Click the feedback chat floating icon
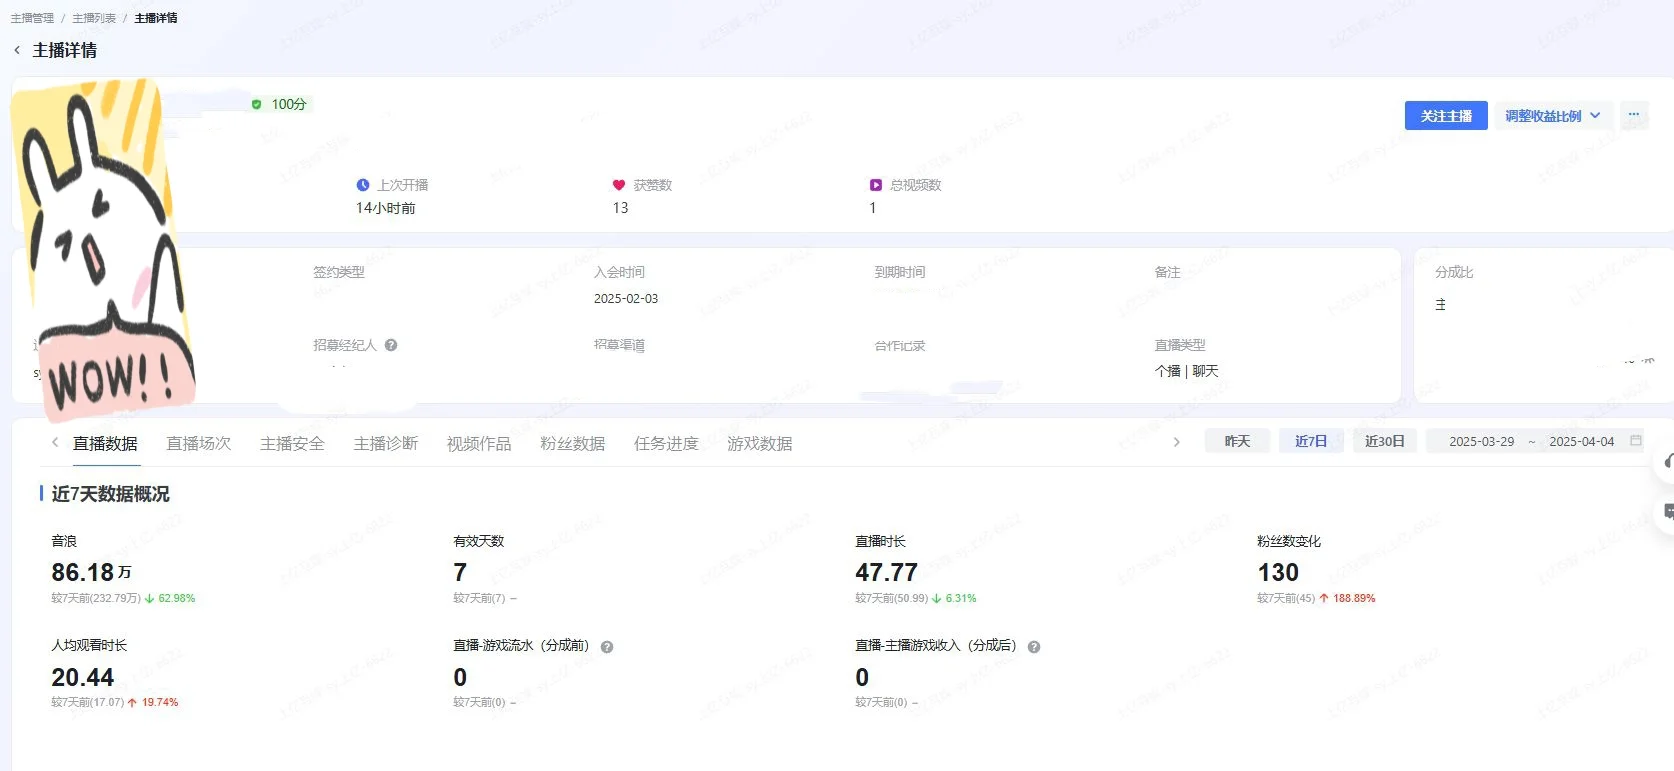 tap(1667, 512)
